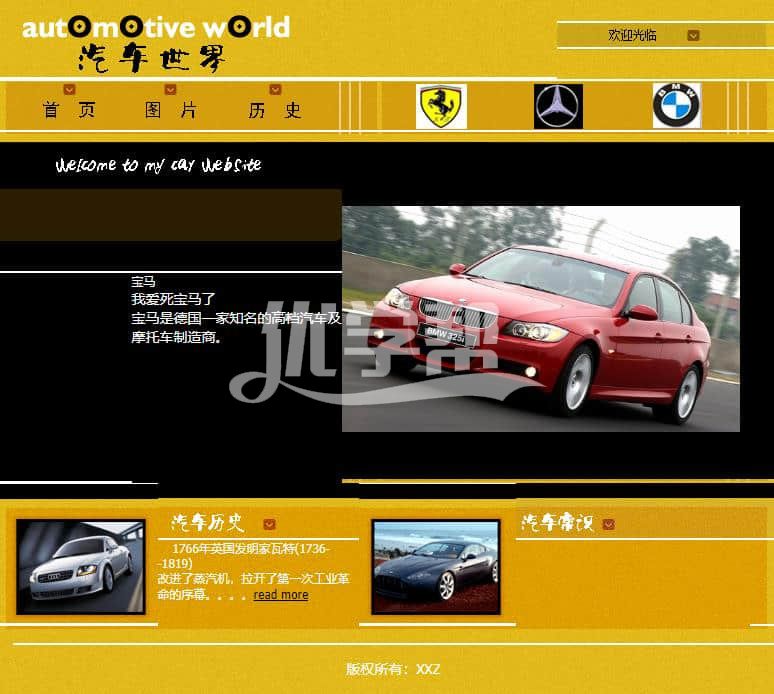Follow the "read more" link

coord(281,595)
